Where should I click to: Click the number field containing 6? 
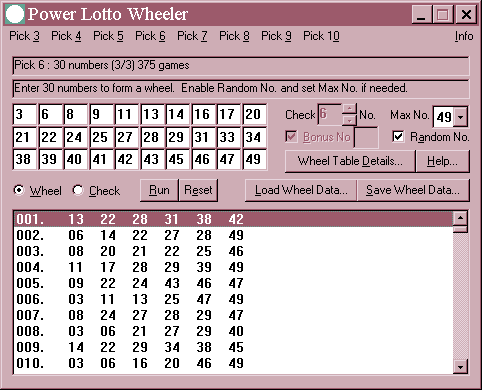[51, 114]
